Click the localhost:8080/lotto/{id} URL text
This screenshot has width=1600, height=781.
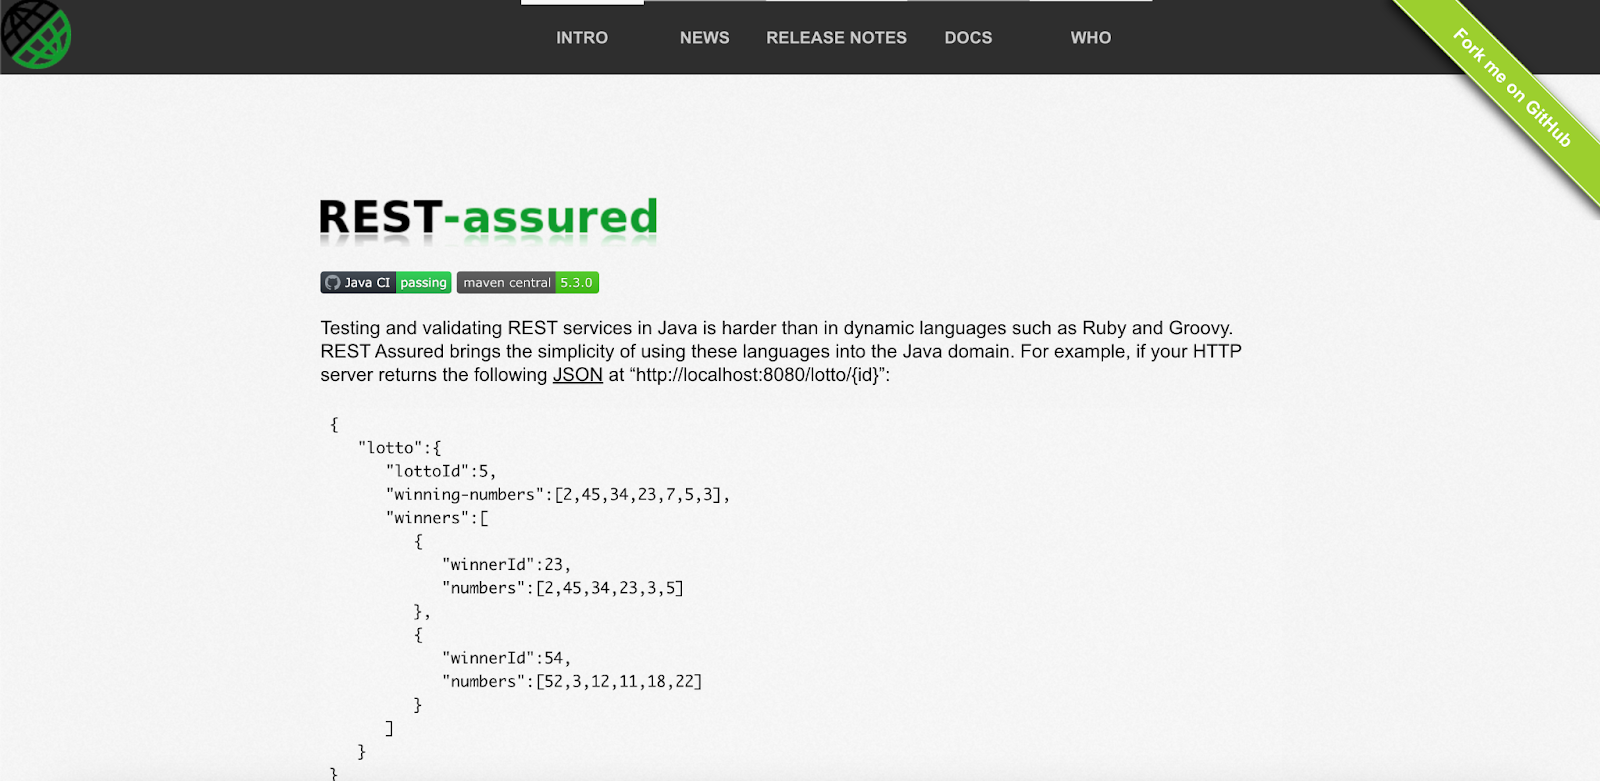pos(758,375)
